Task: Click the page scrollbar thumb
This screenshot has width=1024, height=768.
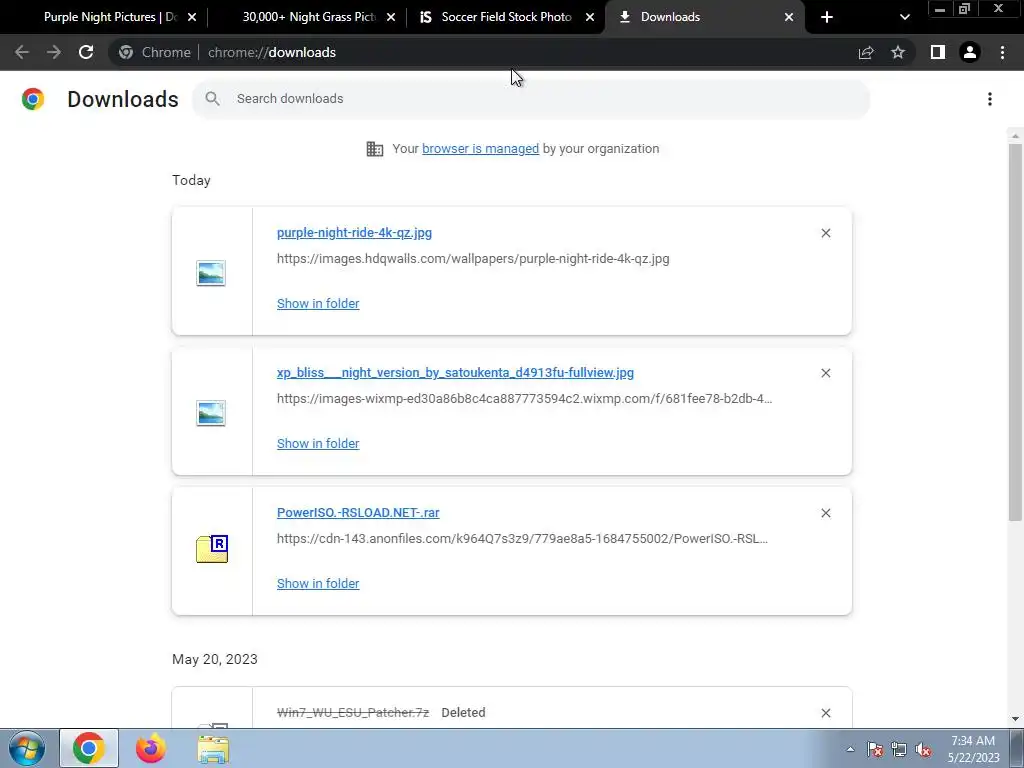Action: [x=1015, y=332]
